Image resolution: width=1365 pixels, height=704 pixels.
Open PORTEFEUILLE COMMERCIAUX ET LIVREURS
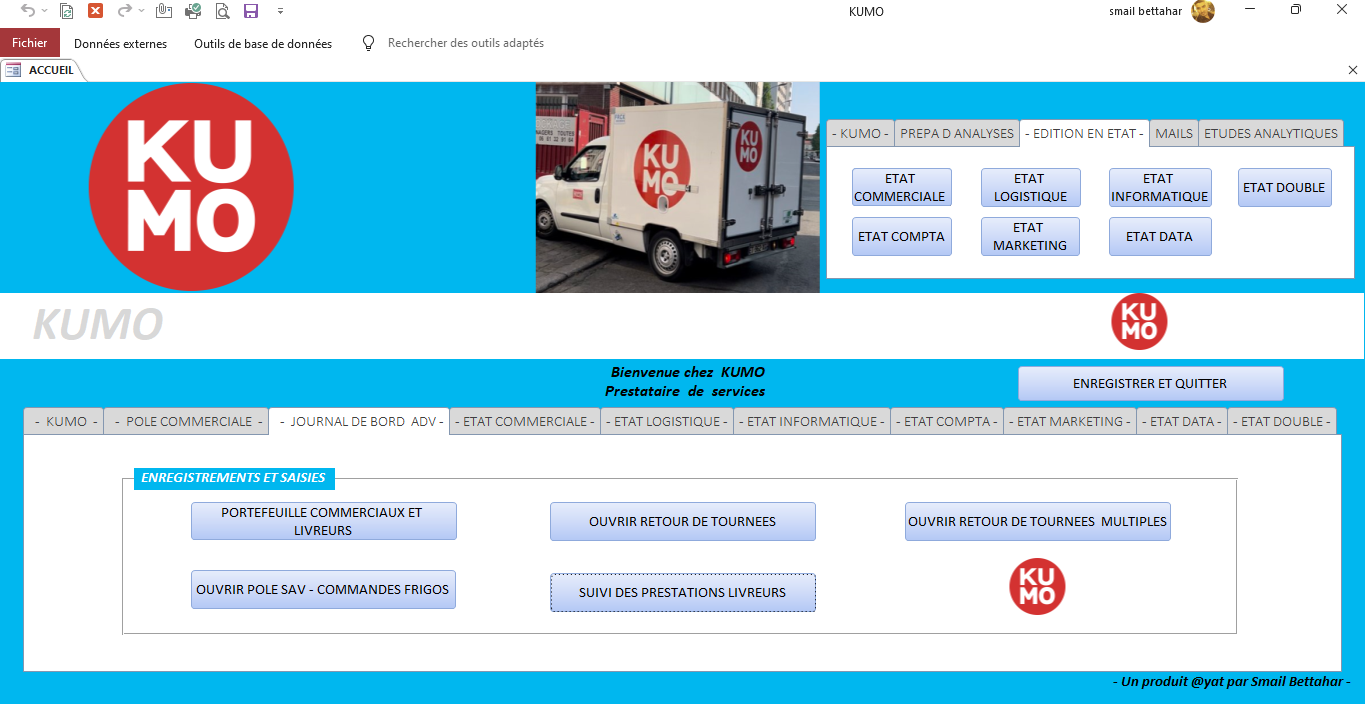324,521
